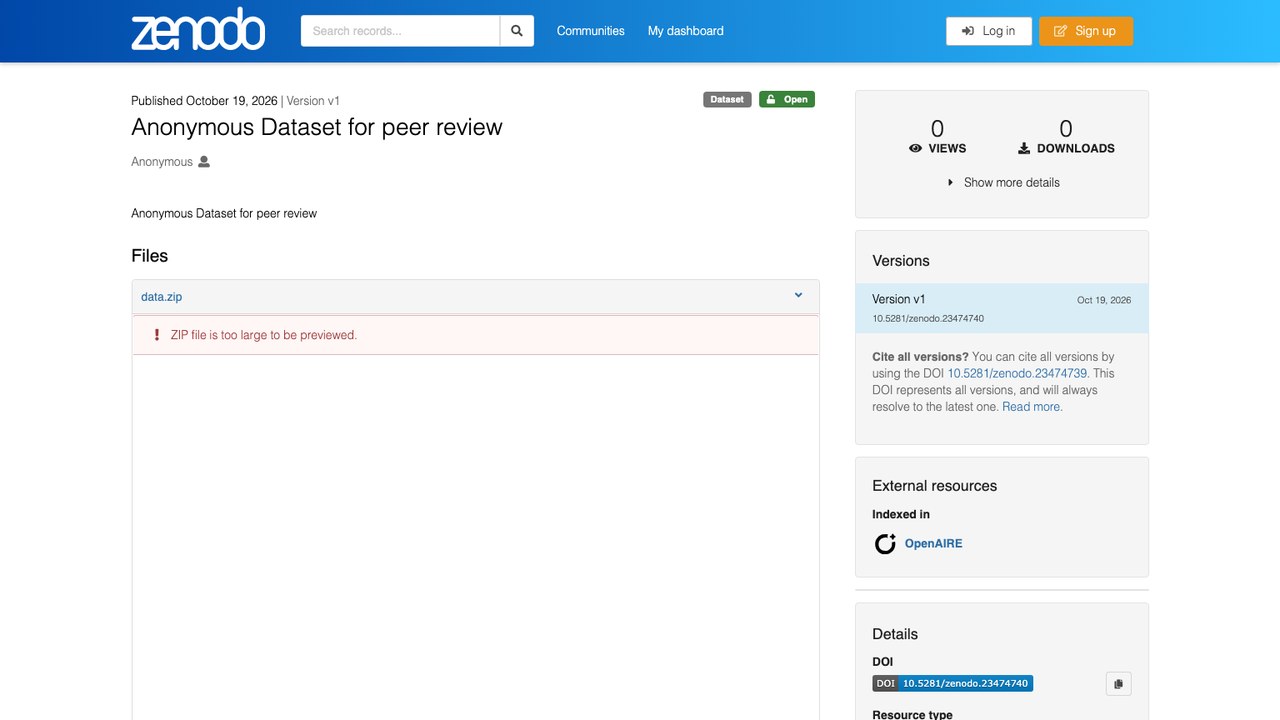Screen dimensions: 1280x720
Task: Open the Communities menu item
Action: pyautogui.click(x=591, y=31)
